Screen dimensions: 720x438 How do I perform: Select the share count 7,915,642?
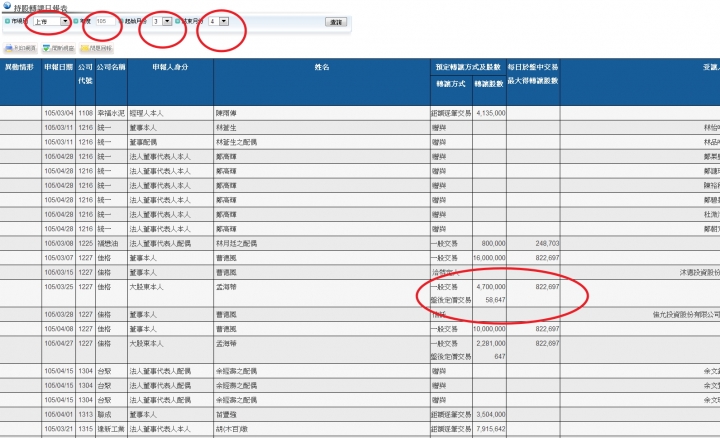[x=491, y=429]
